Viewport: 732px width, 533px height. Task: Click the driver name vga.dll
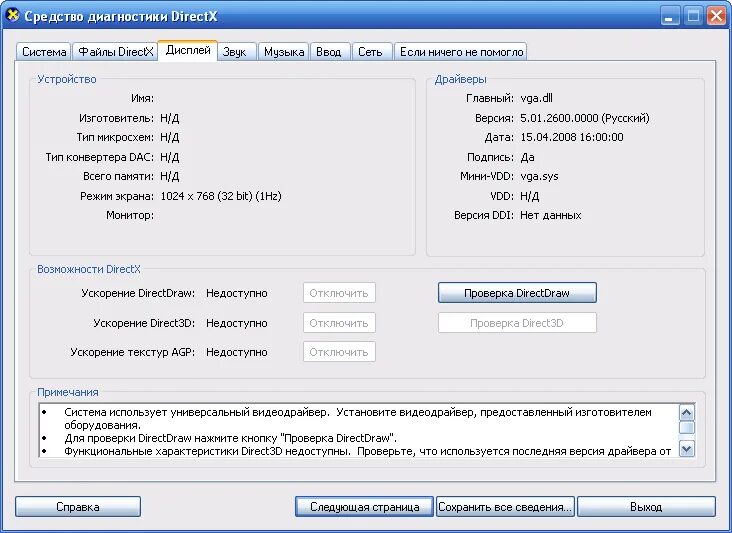tap(536, 98)
